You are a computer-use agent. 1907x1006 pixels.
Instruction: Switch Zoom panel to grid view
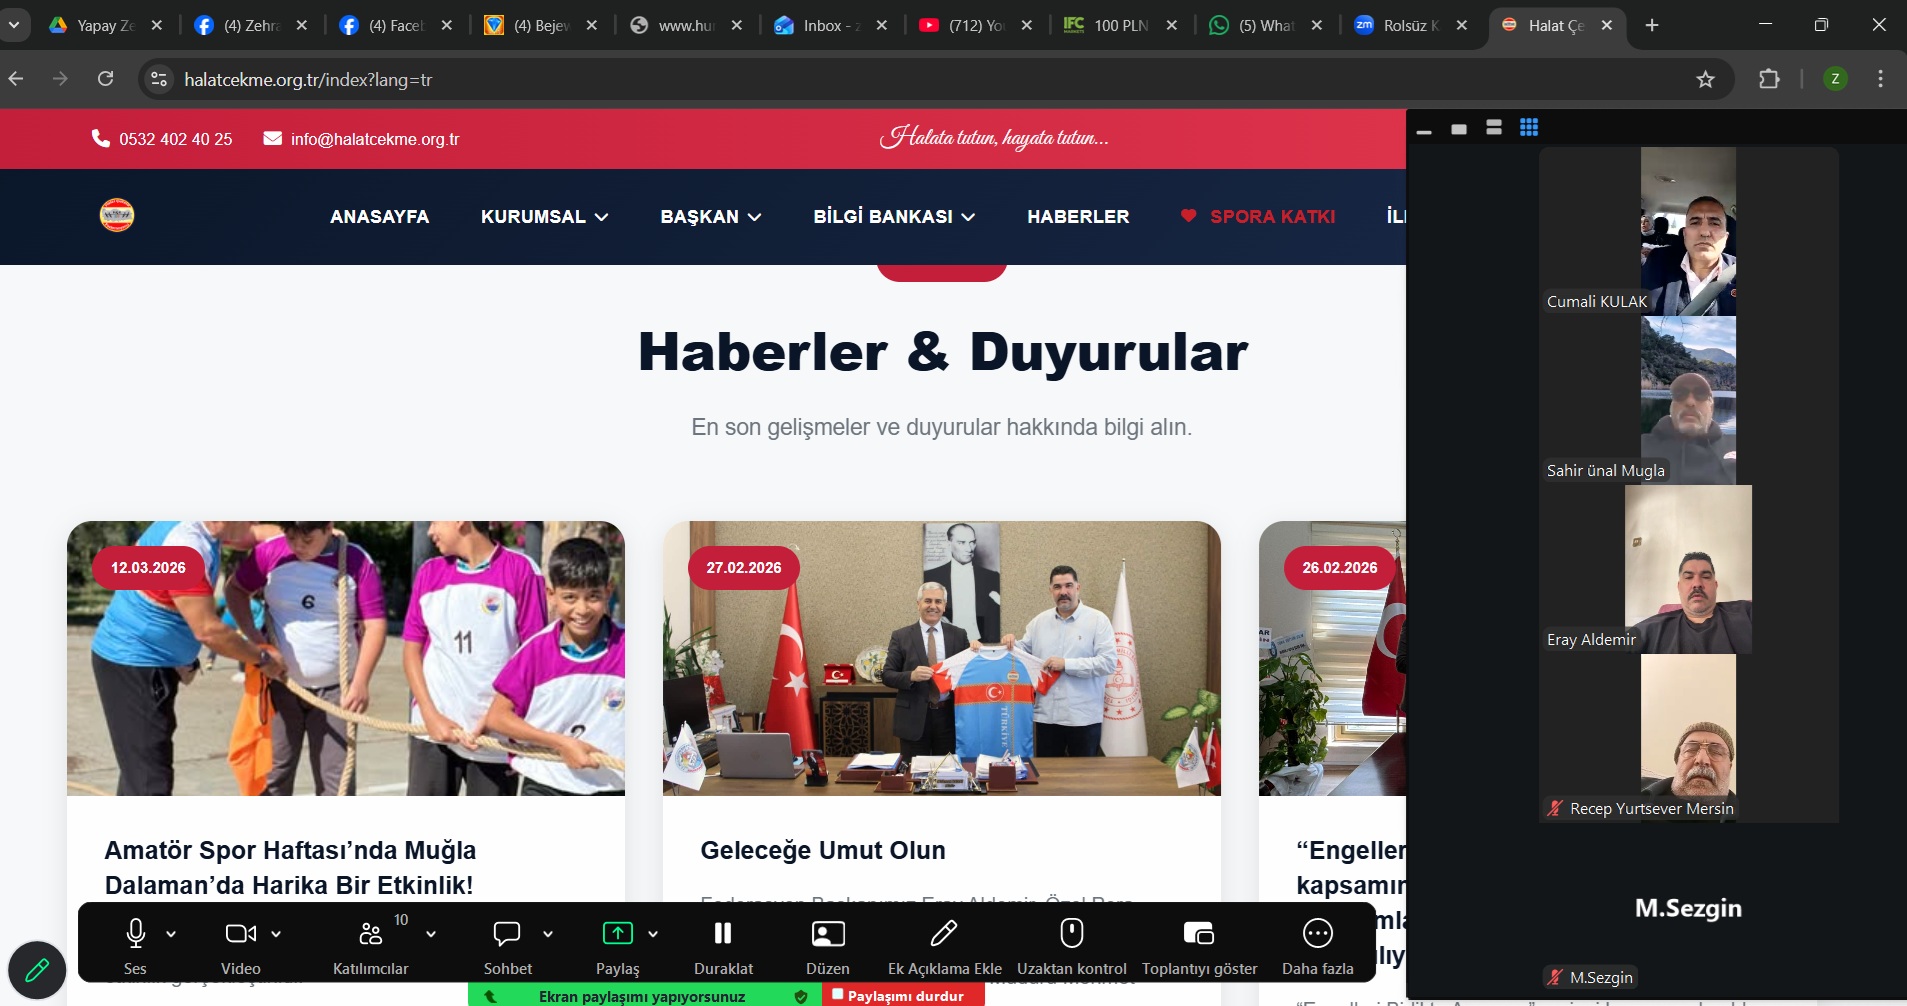coord(1529,128)
